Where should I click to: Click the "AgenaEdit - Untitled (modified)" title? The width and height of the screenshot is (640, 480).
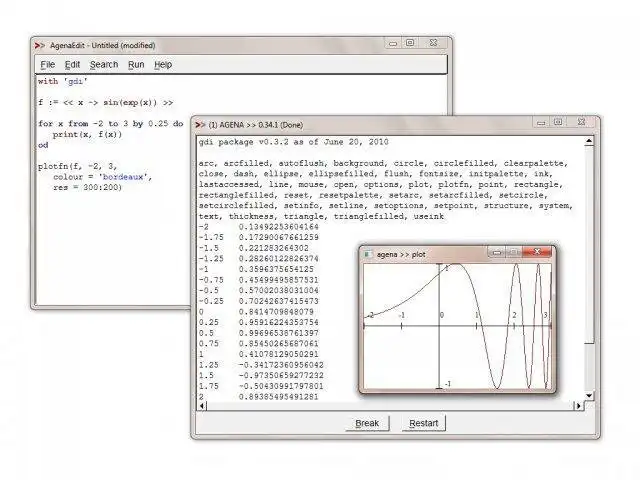[x=102, y=45]
